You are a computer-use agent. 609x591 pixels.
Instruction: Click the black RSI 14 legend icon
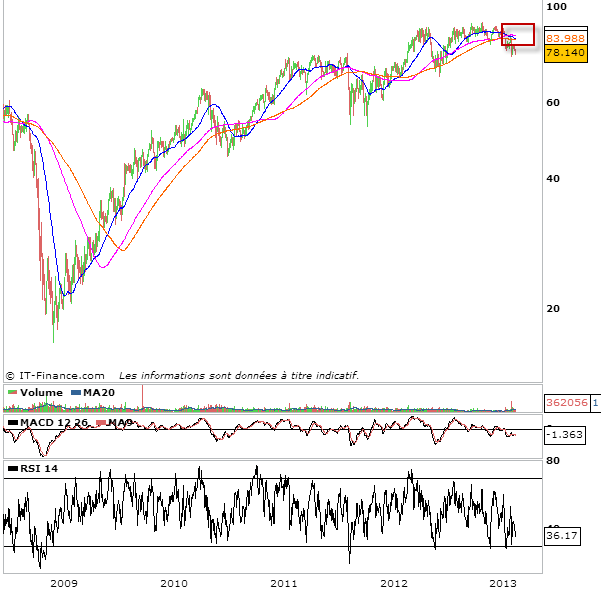click(x=11, y=468)
